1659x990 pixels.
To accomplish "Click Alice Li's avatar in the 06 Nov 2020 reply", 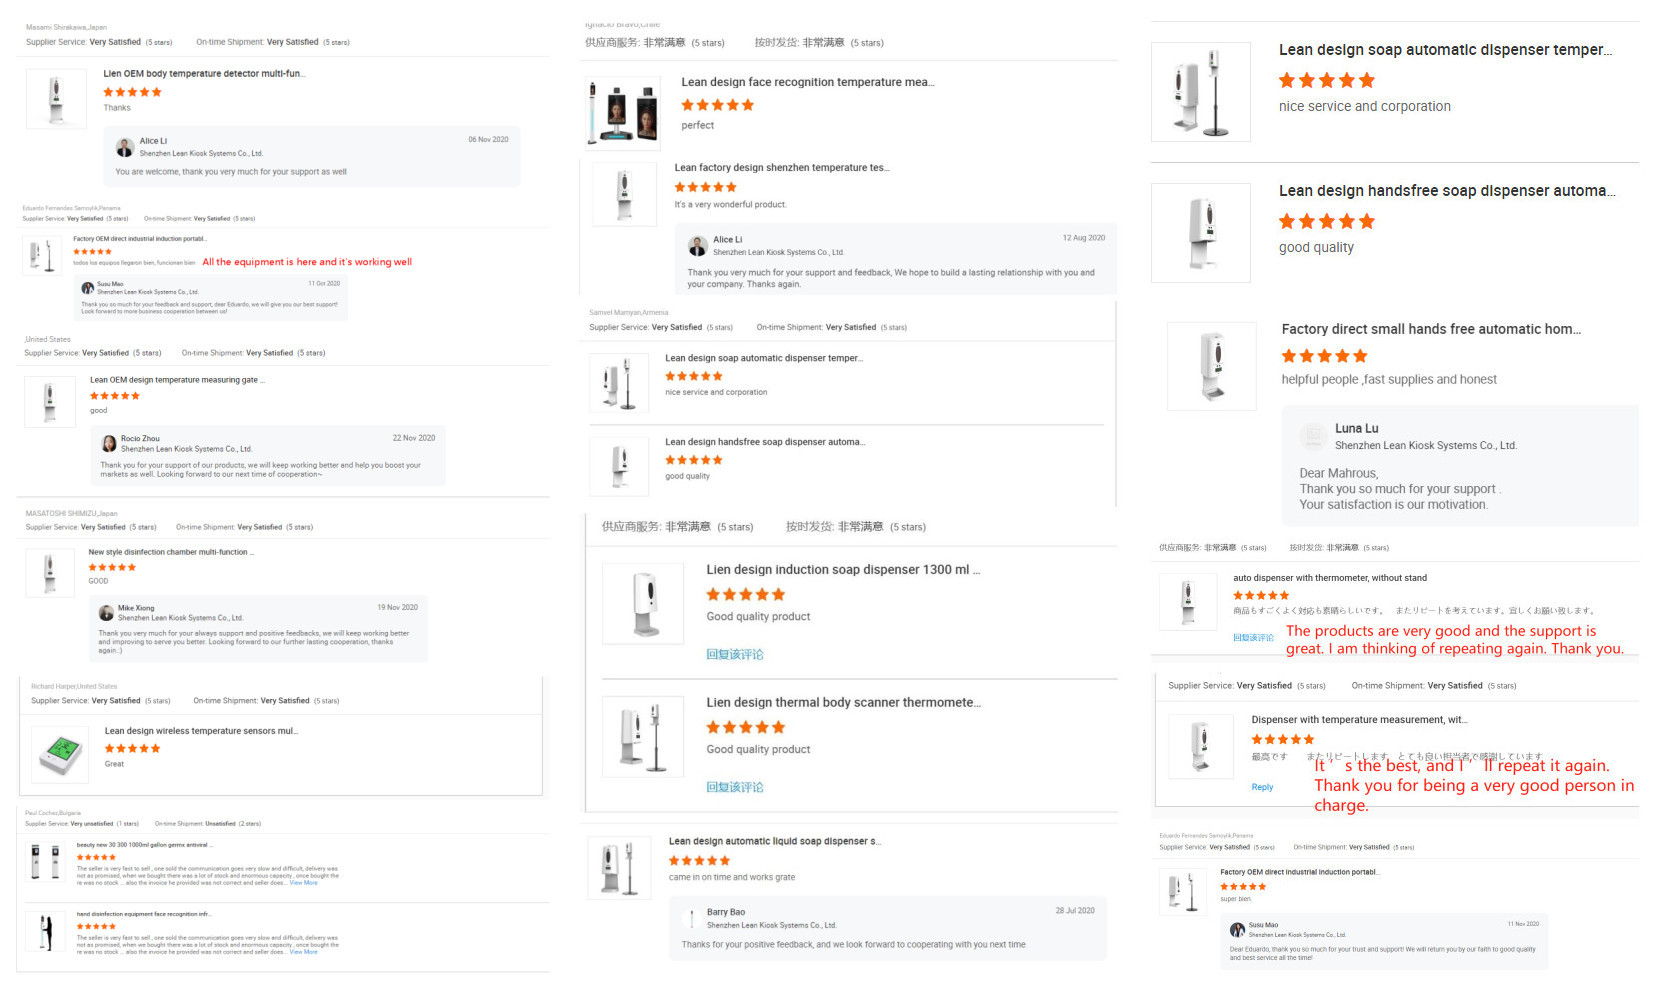I will [125, 147].
